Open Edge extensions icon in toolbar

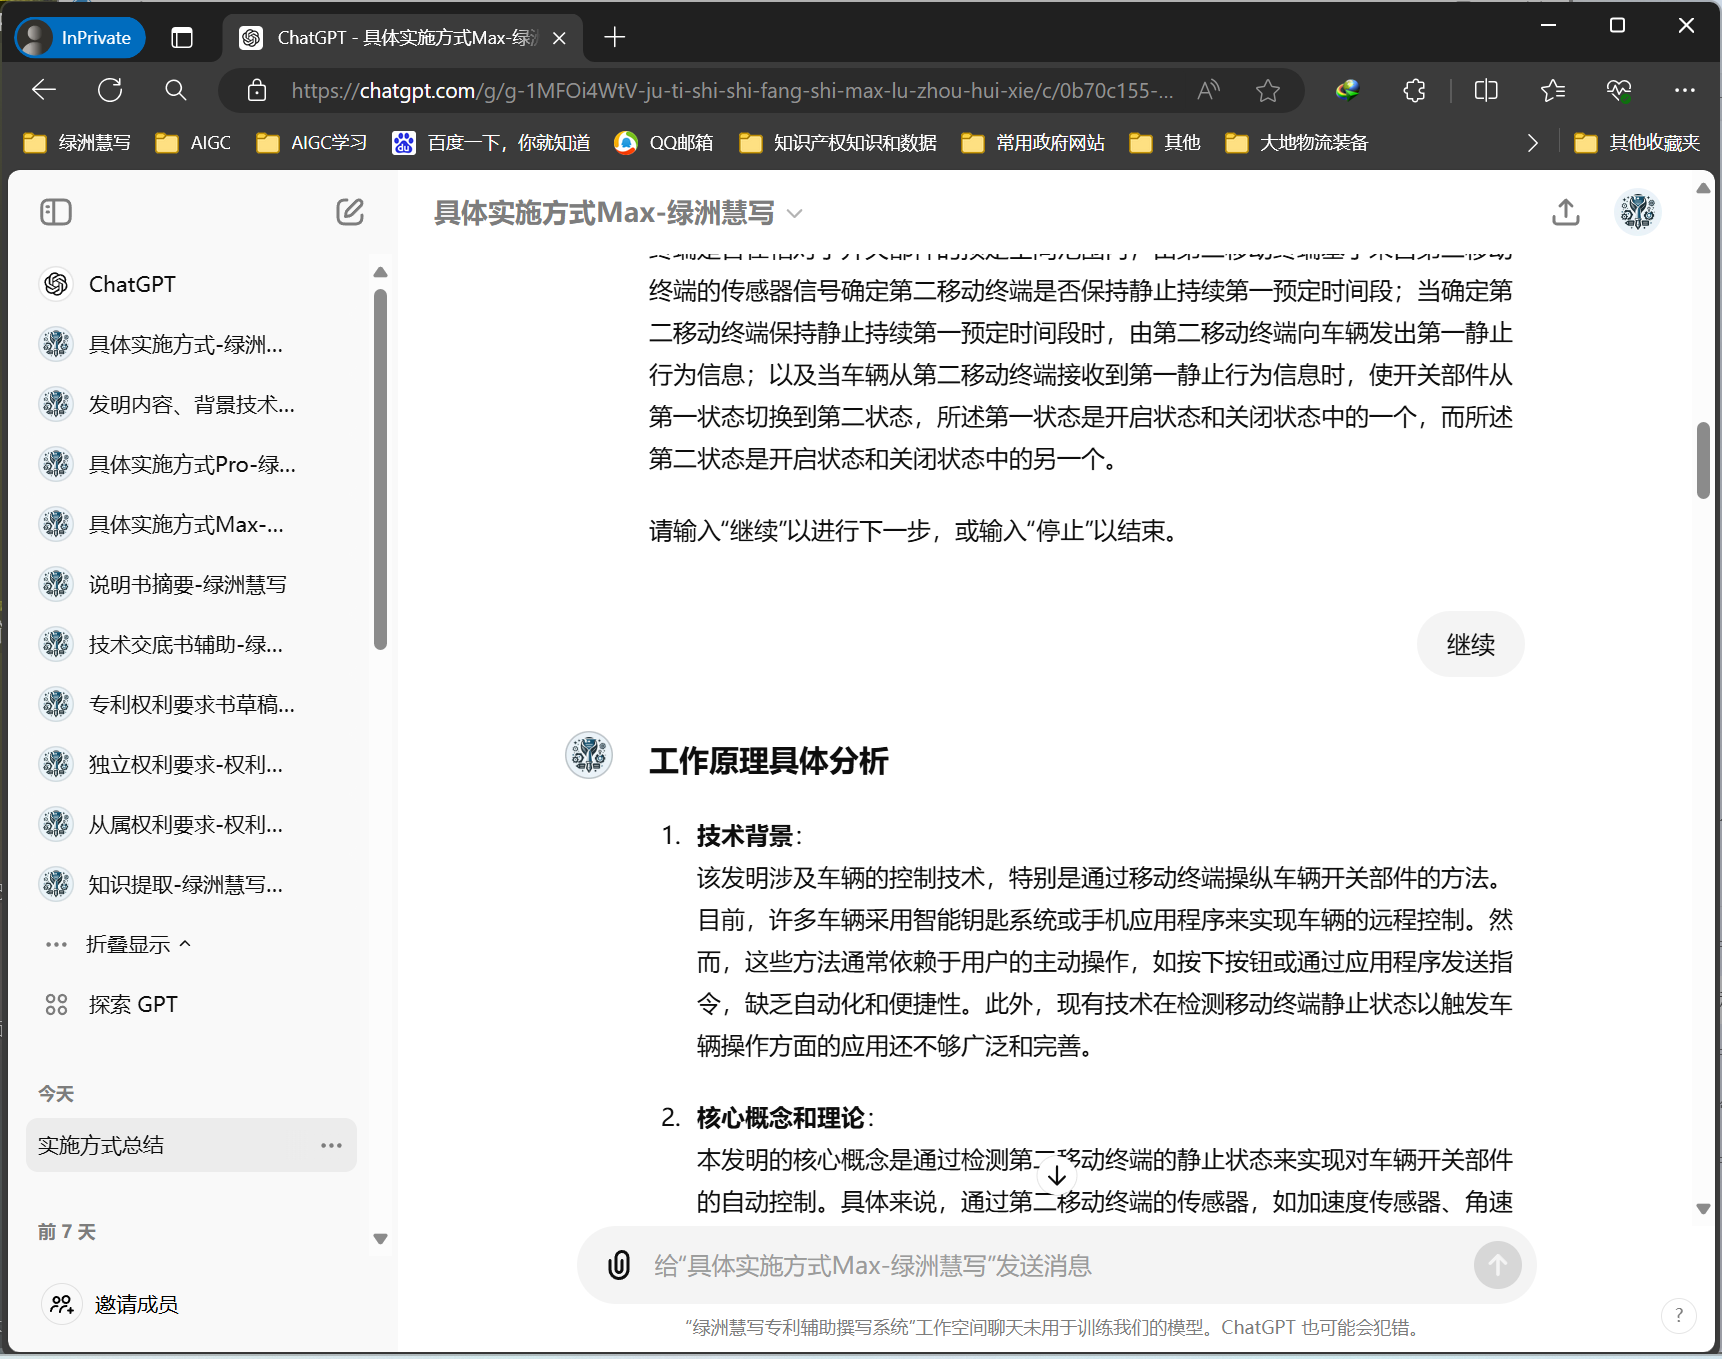[1414, 90]
